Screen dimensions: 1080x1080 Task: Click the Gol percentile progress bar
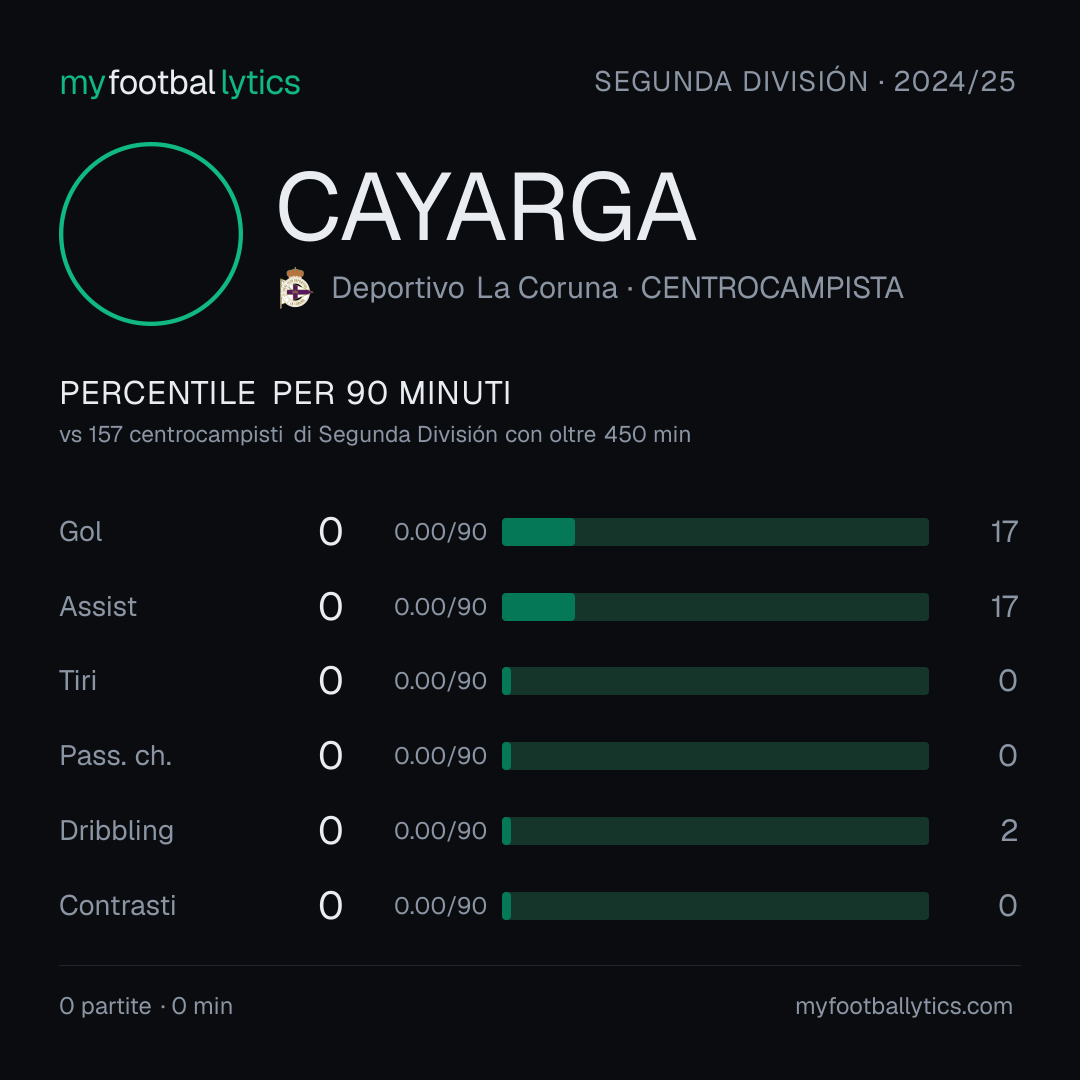pos(715,532)
